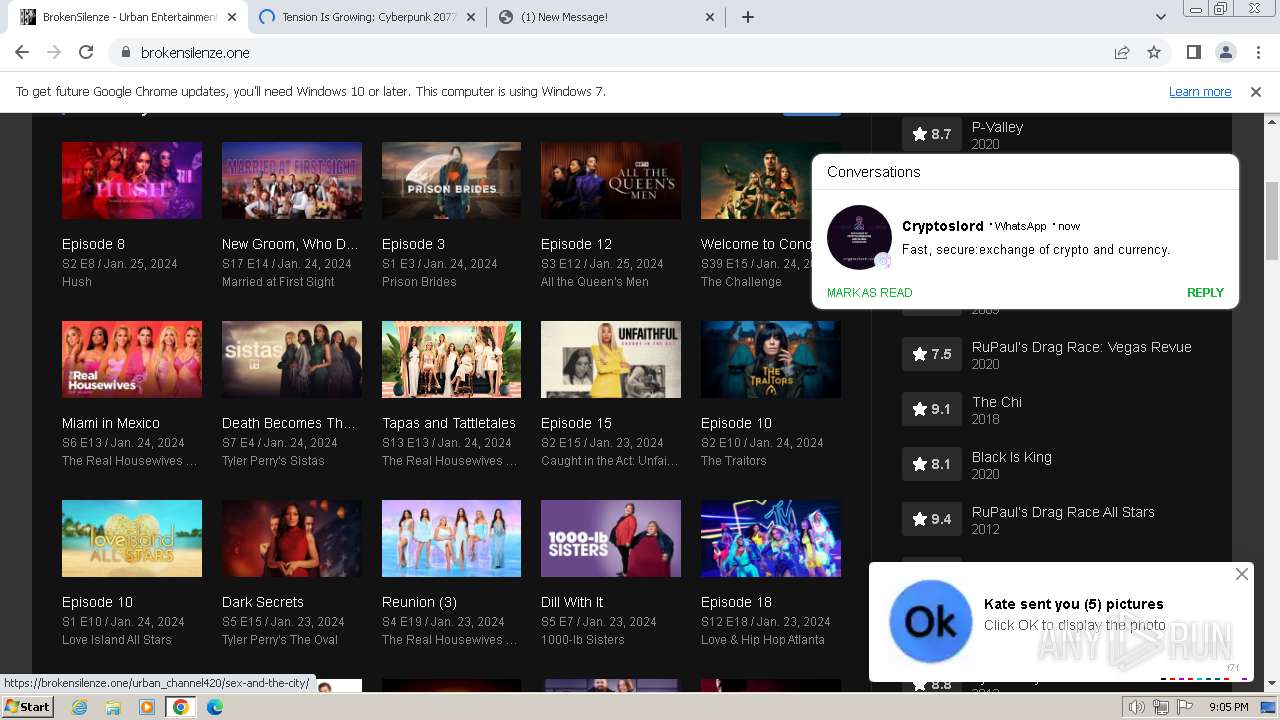
Task: Open the Episode 12 title link
Action: click(576, 244)
